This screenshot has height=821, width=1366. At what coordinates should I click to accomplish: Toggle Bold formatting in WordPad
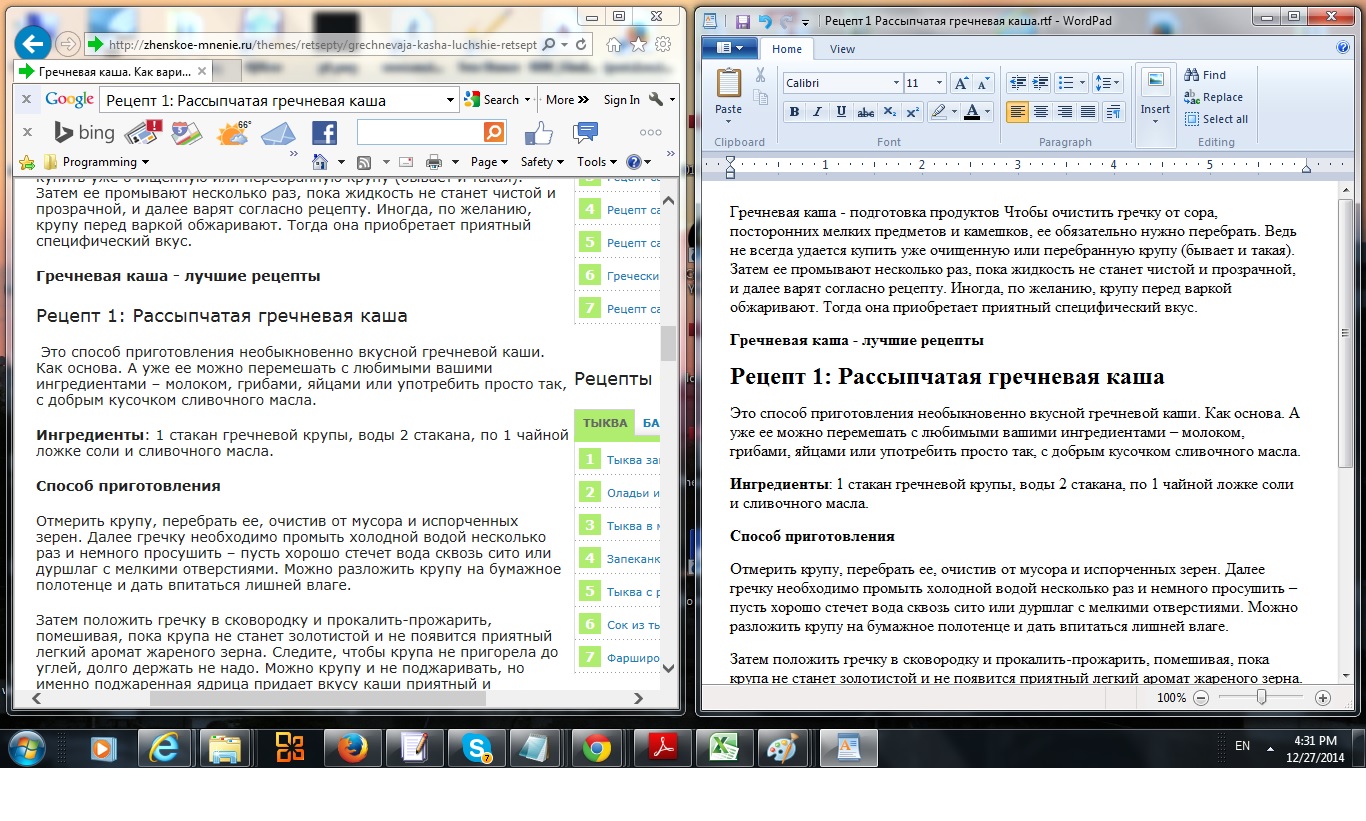pyautogui.click(x=795, y=112)
